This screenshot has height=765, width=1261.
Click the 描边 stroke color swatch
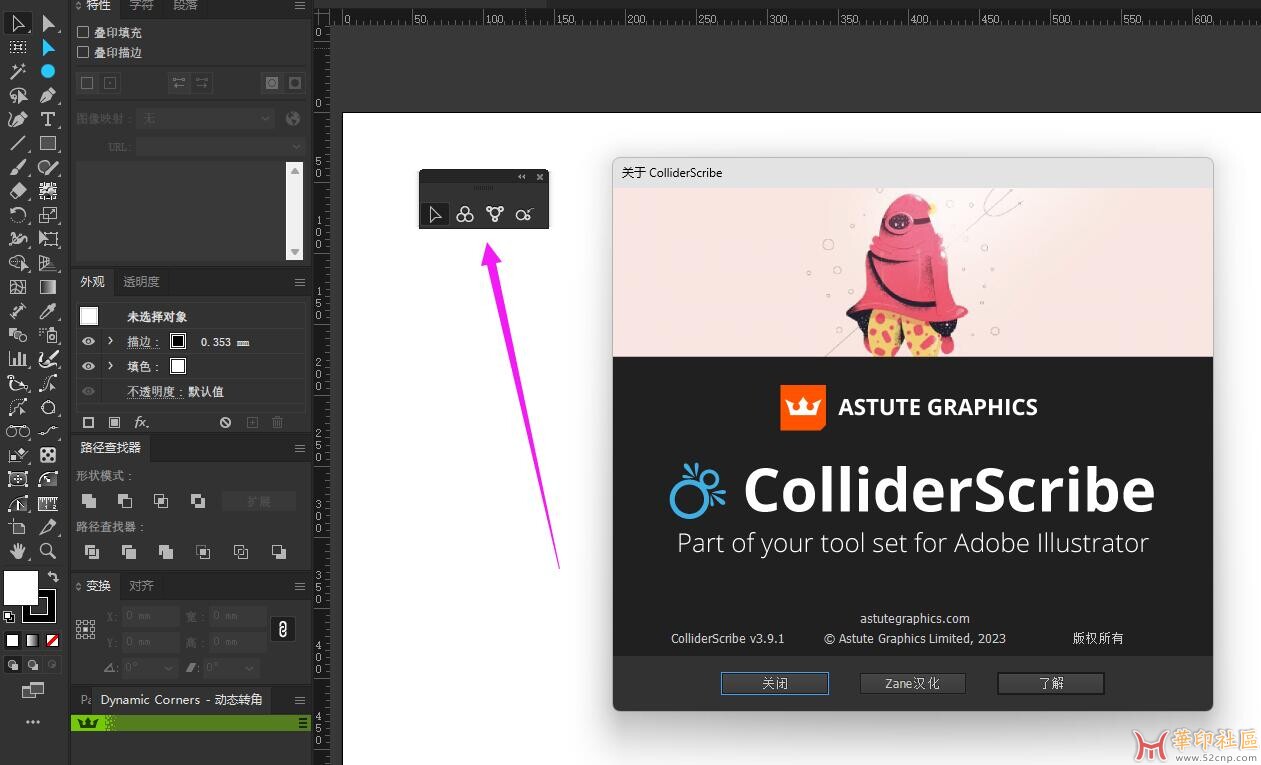tap(178, 341)
